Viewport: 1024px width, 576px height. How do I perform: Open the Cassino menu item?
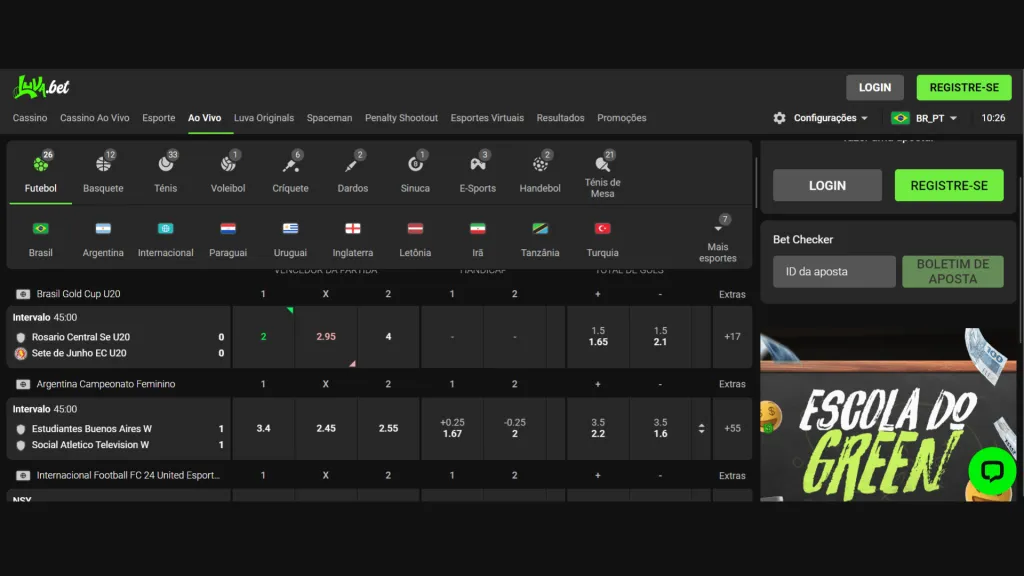coord(30,118)
